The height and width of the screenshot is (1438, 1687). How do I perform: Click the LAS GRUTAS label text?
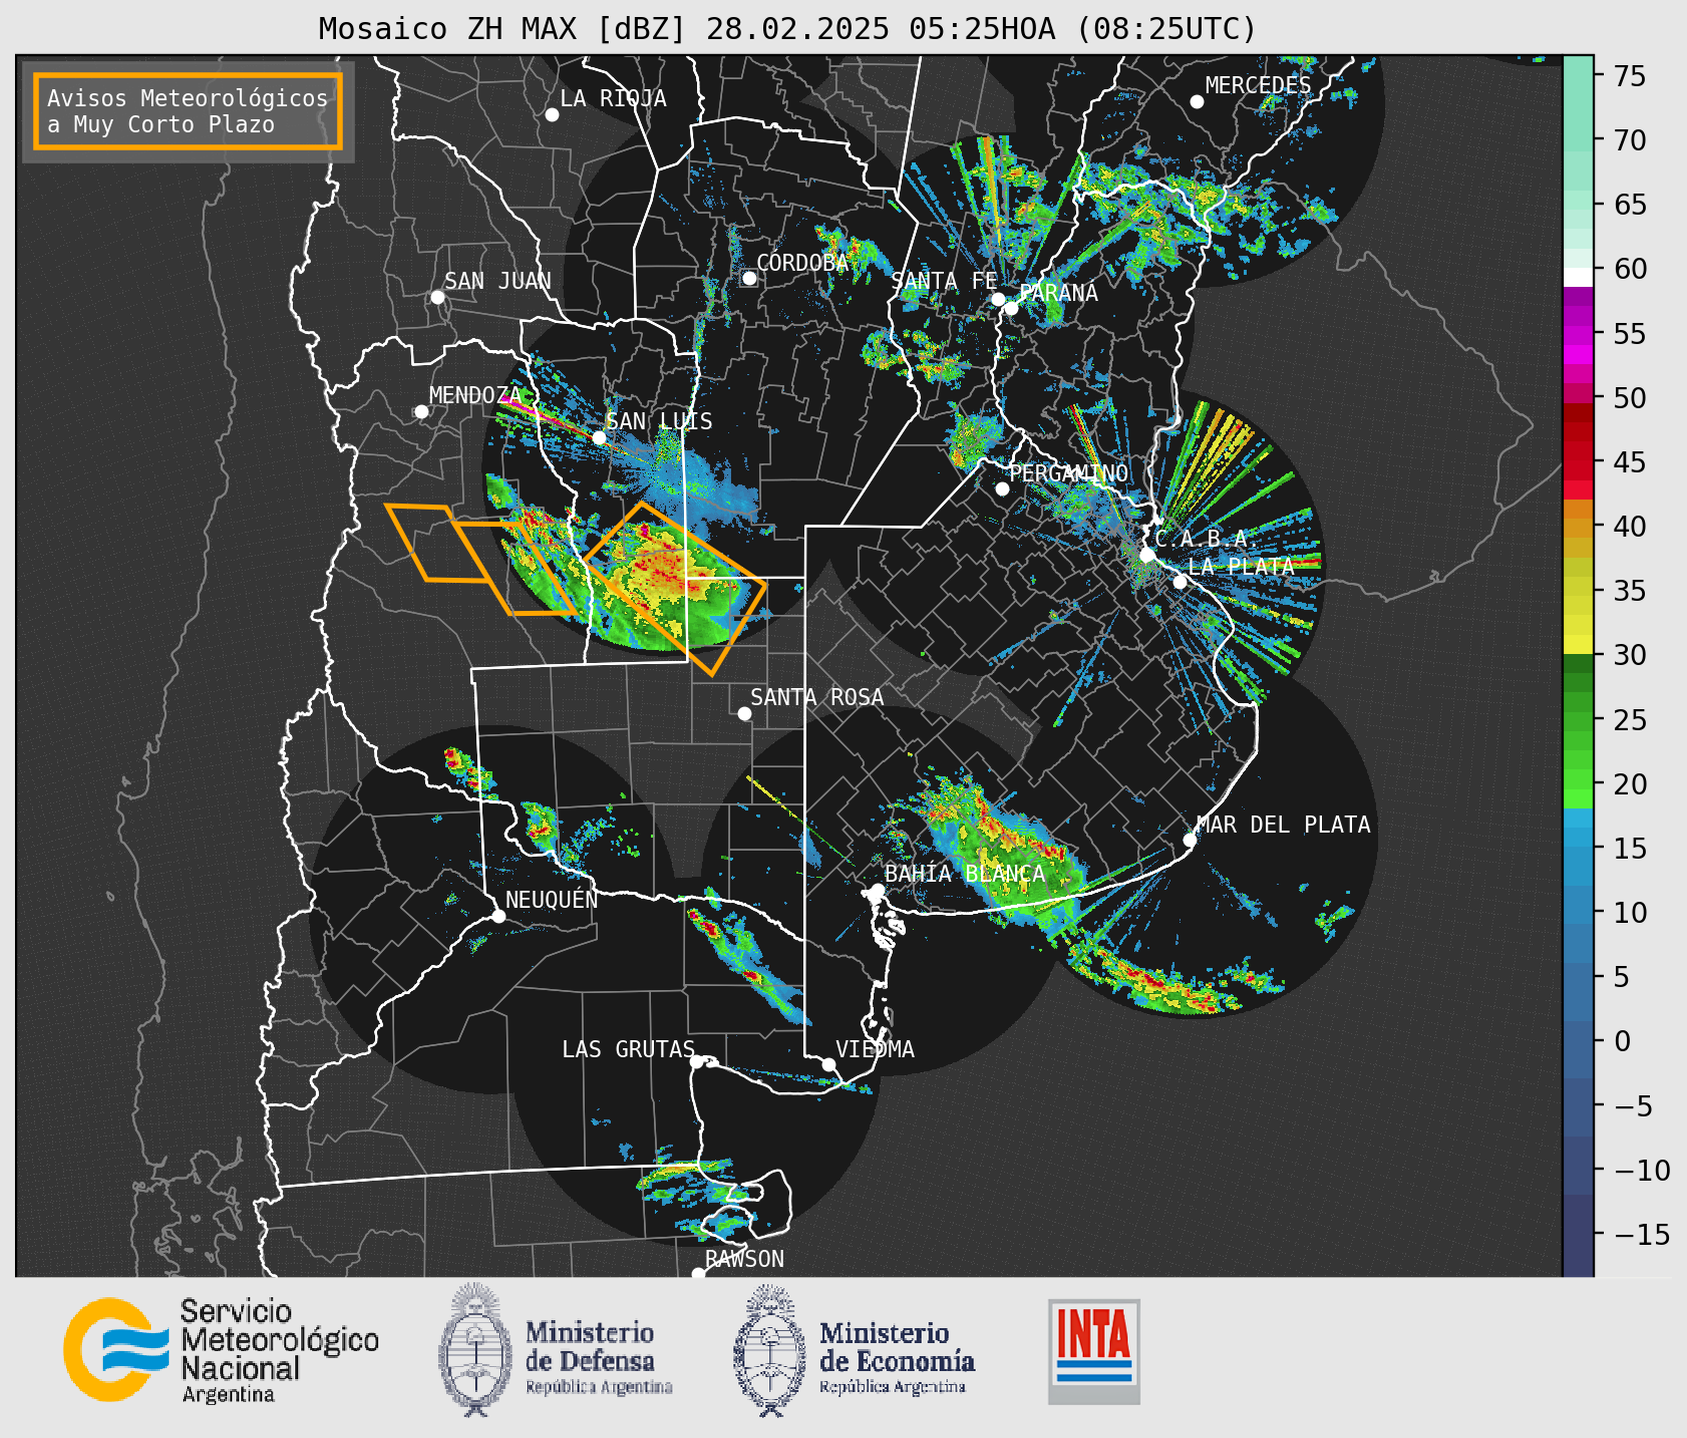[628, 1049]
